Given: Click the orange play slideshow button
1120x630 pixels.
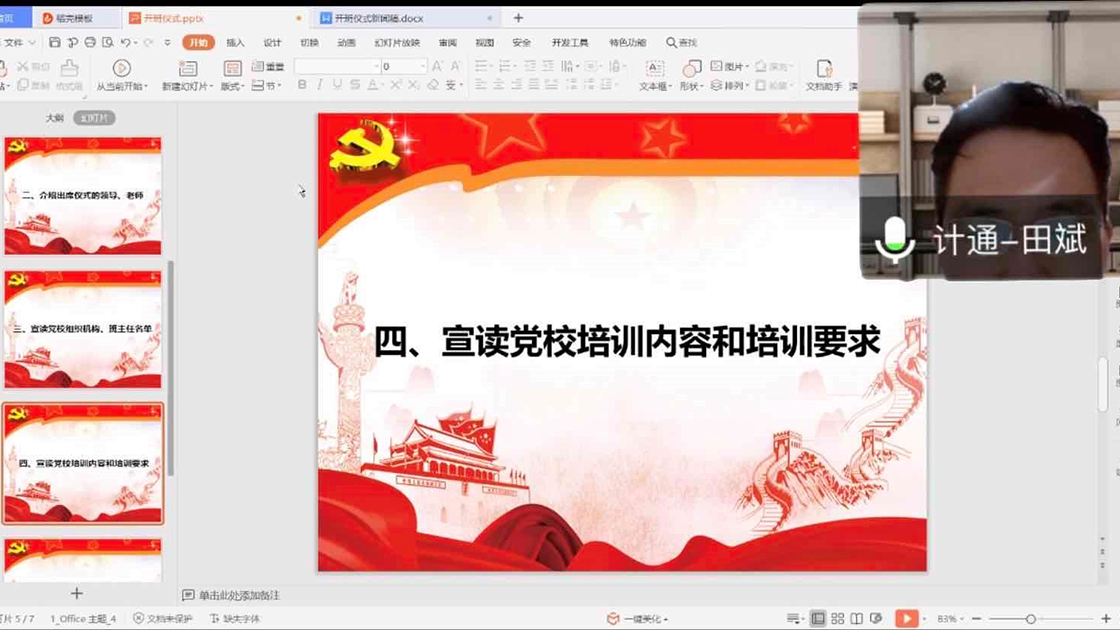Looking at the screenshot, I should (x=906, y=619).
